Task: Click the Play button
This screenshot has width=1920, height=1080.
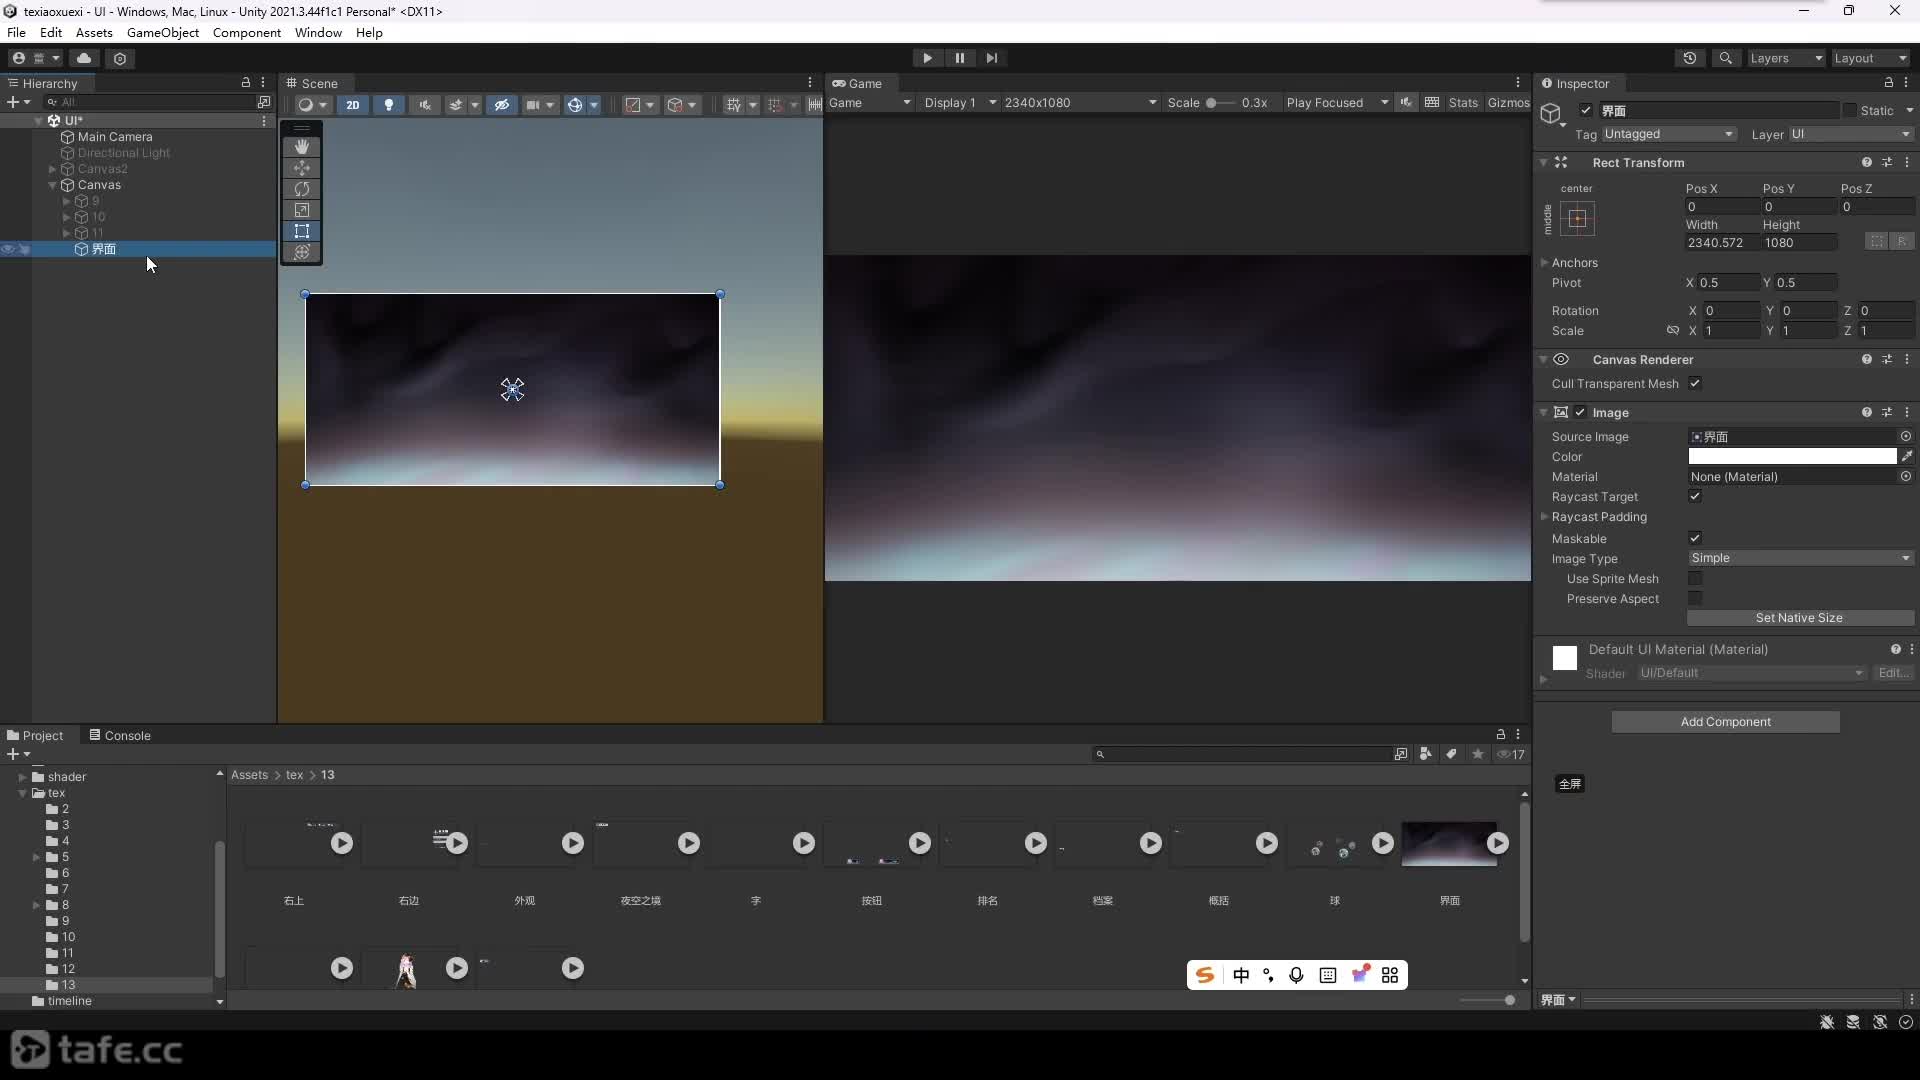Action: coord(927,58)
